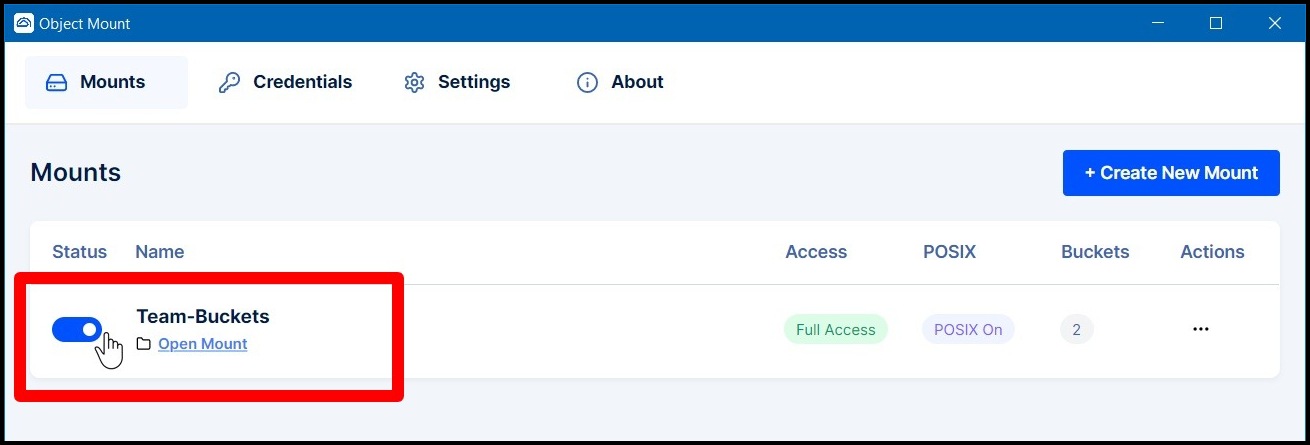1310x445 pixels.
Task: Select the Team-Buckets mount name
Action: pyautogui.click(x=203, y=316)
